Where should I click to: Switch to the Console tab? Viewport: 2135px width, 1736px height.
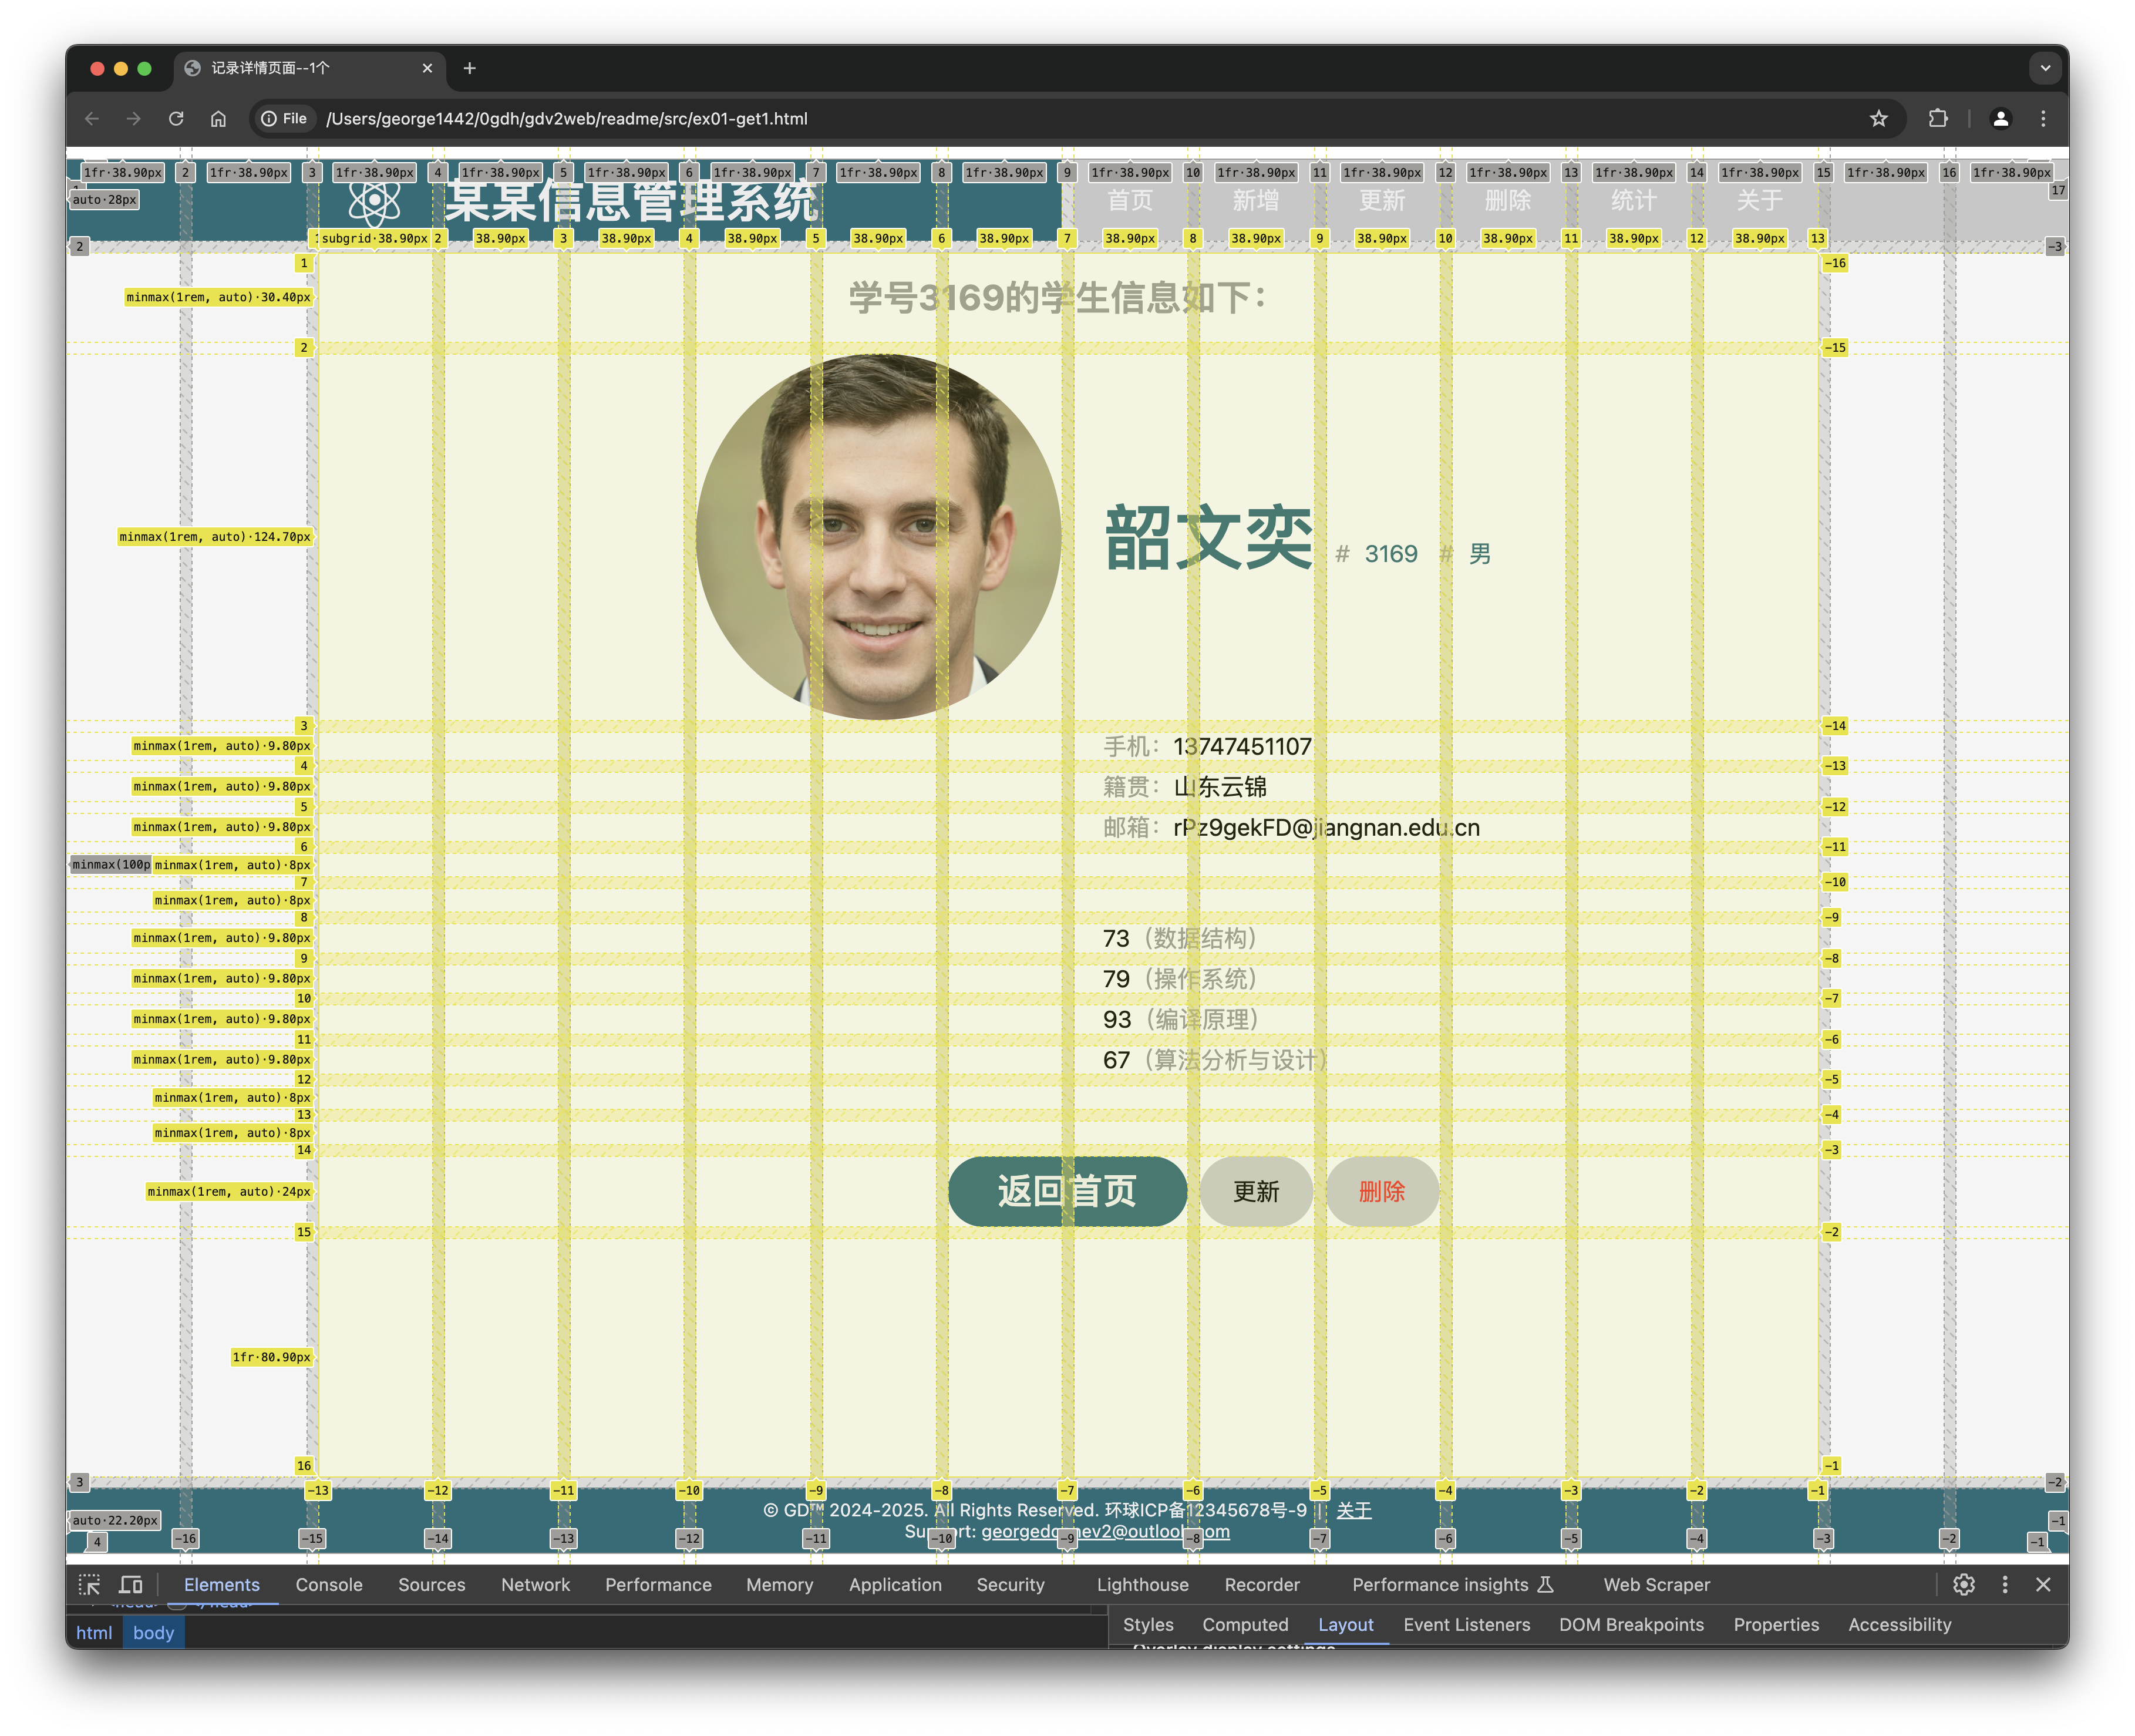(328, 1585)
